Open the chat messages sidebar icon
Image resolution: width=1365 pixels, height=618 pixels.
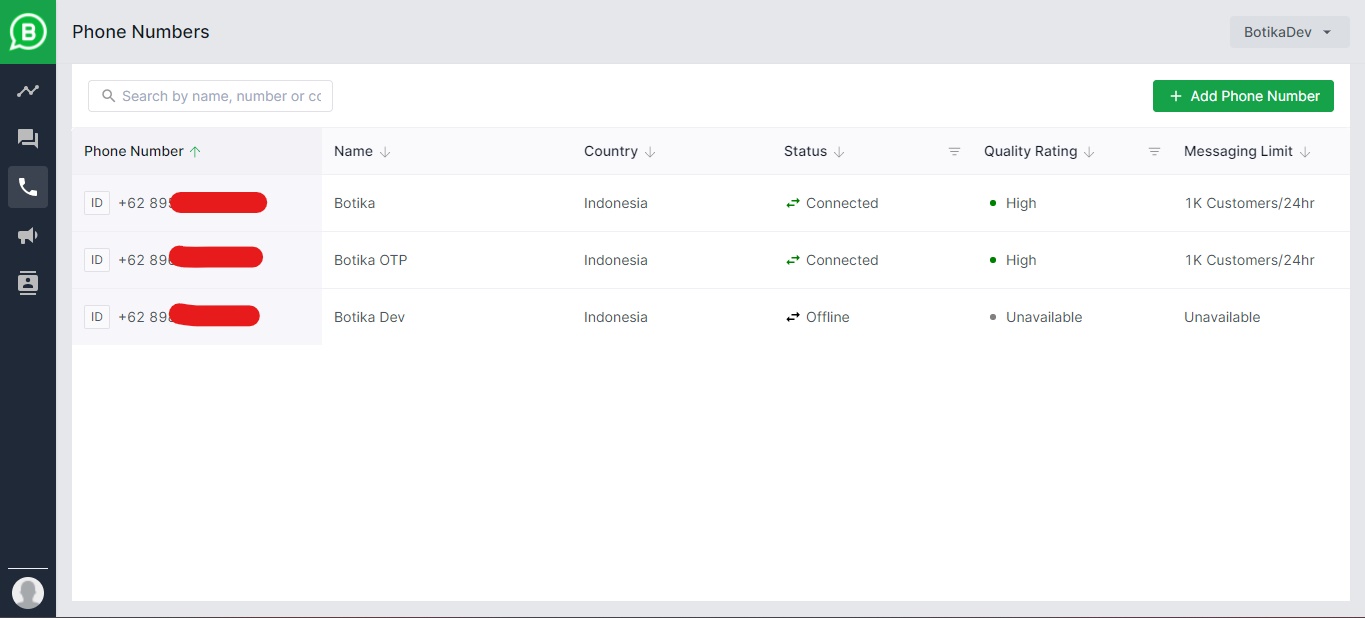28,139
